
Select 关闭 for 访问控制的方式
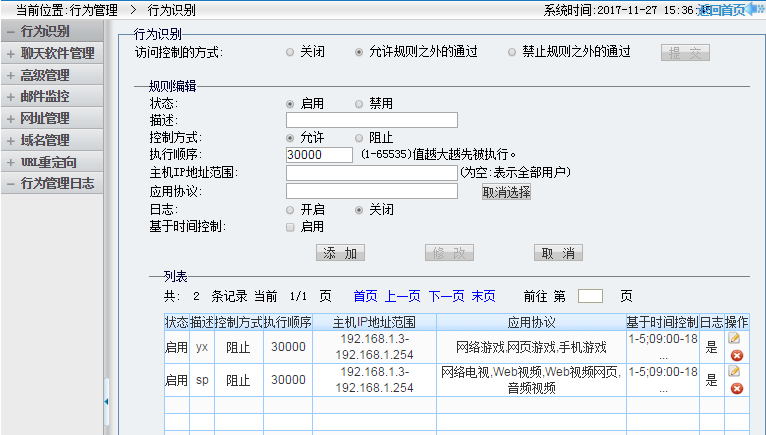point(290,52)
